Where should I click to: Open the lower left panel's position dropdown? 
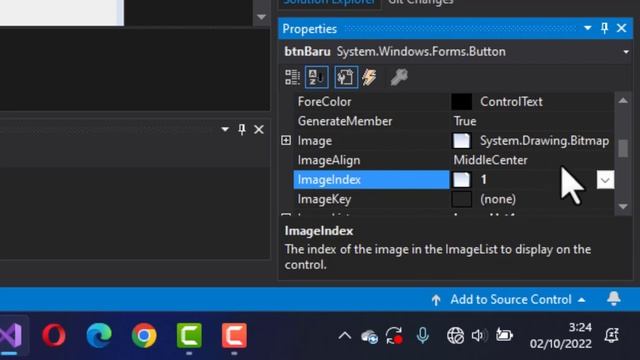point(225,129)
